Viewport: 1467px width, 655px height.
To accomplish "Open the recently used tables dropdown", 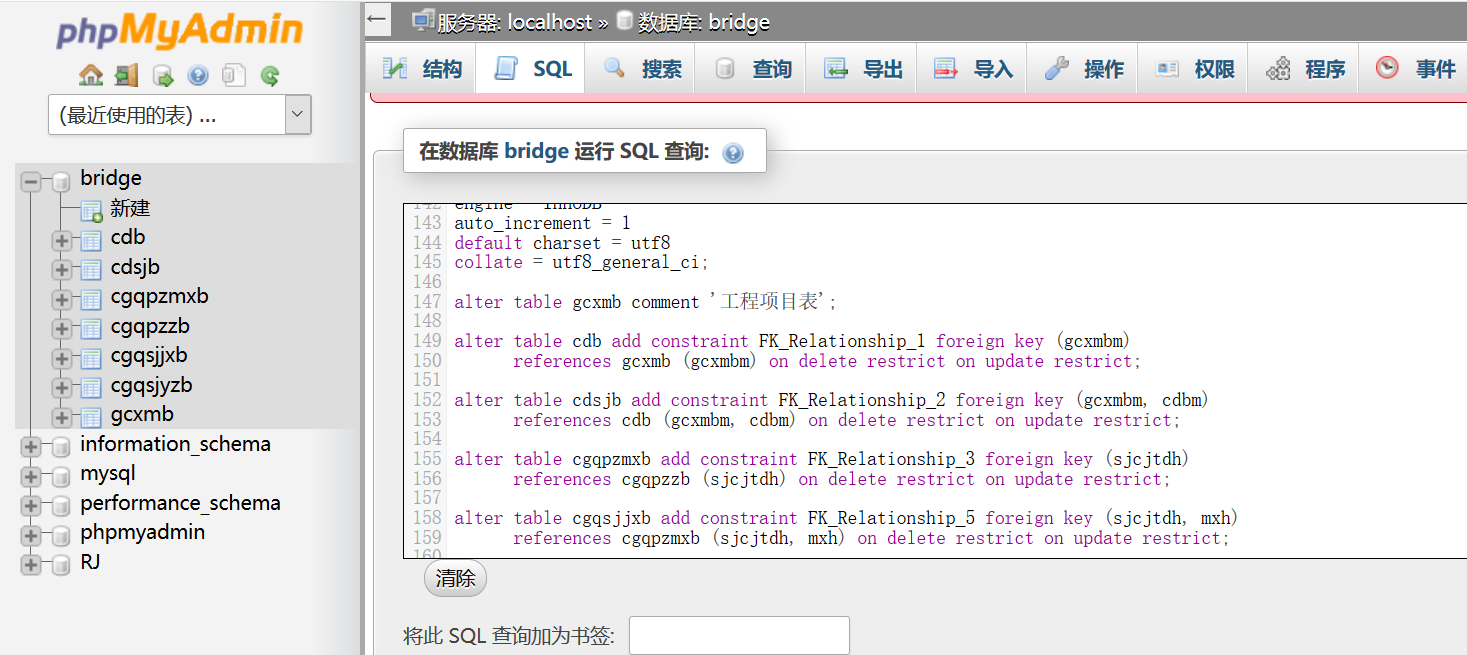I will (x=180, y=115).
